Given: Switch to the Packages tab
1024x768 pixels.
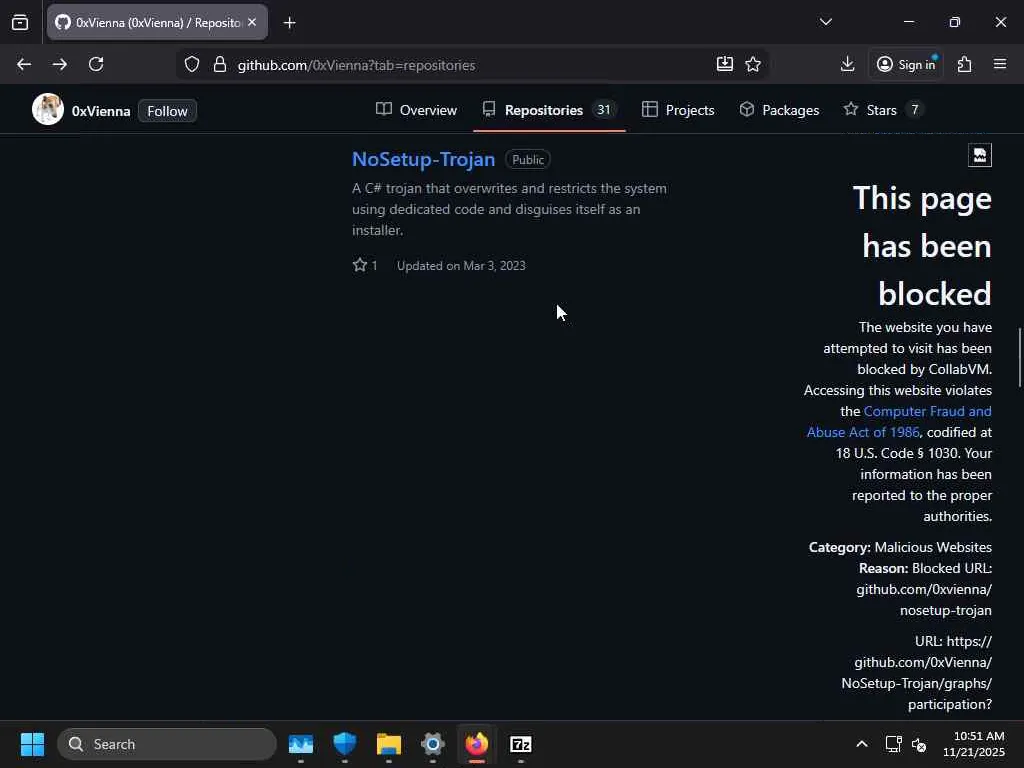Looking at the screenshot, I should pos(779,110).
